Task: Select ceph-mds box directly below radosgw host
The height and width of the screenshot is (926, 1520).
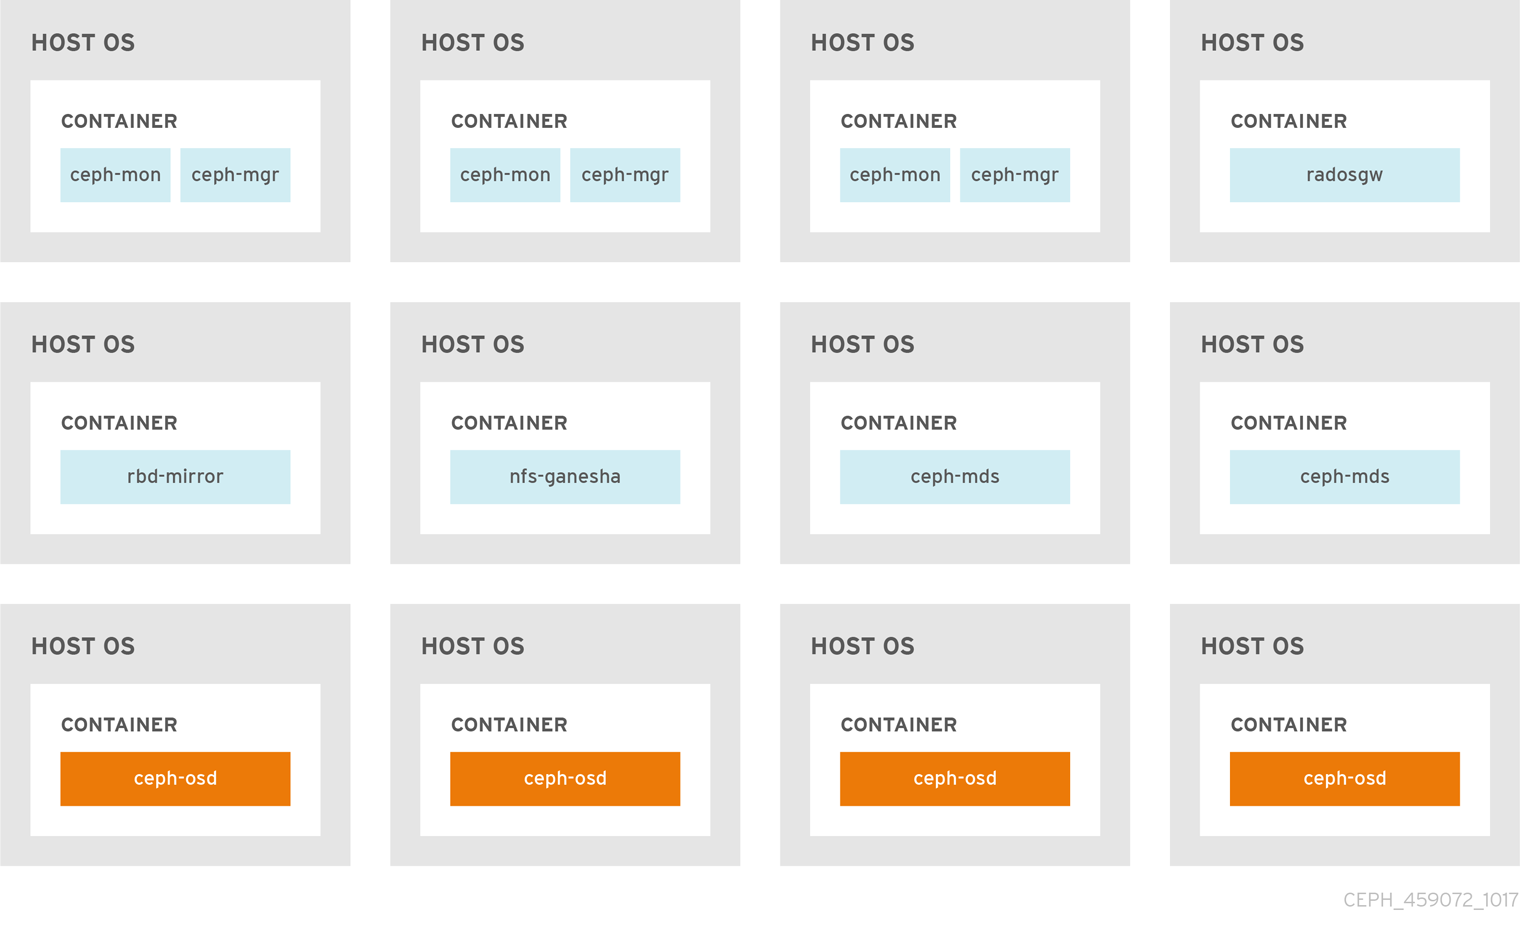Action: coord(1344,477)
